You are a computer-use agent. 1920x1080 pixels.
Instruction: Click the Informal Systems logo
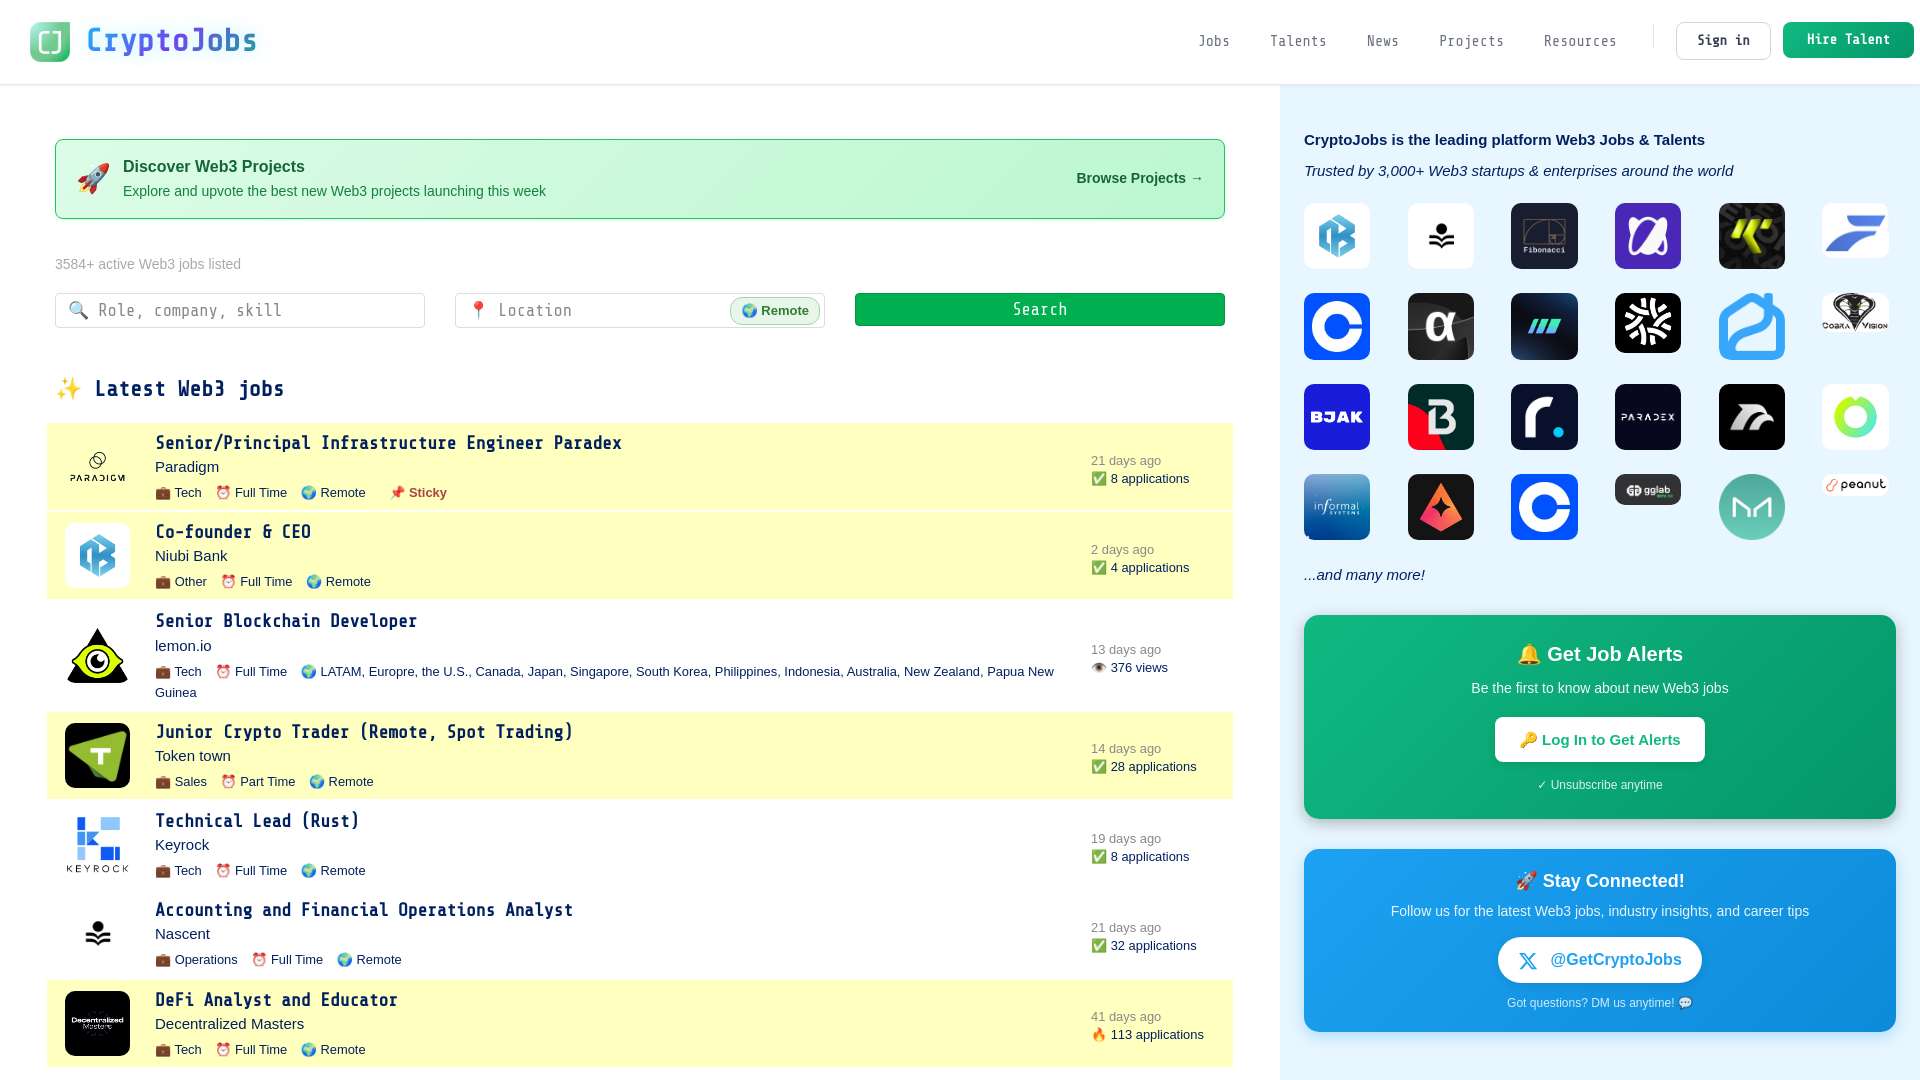coord(1337,507)
